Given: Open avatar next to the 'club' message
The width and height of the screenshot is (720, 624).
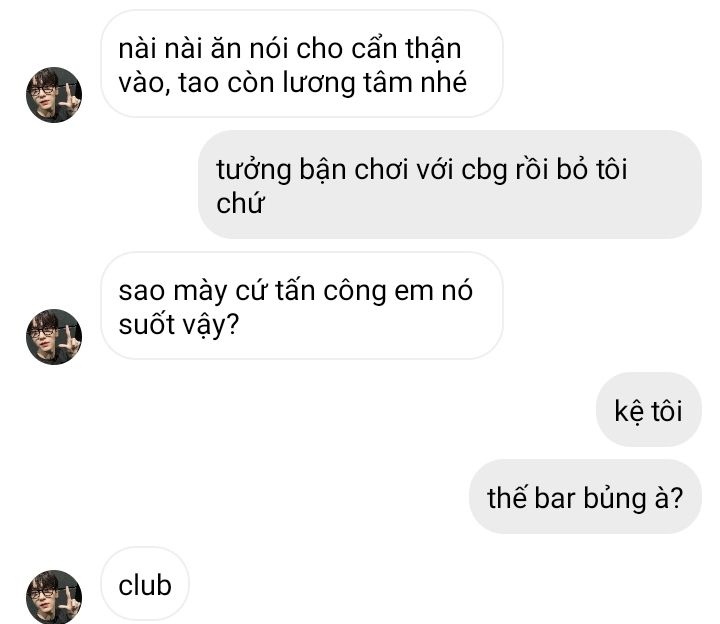Looking at the screenshot, I should pyautogui.click(x=54, y=597).
